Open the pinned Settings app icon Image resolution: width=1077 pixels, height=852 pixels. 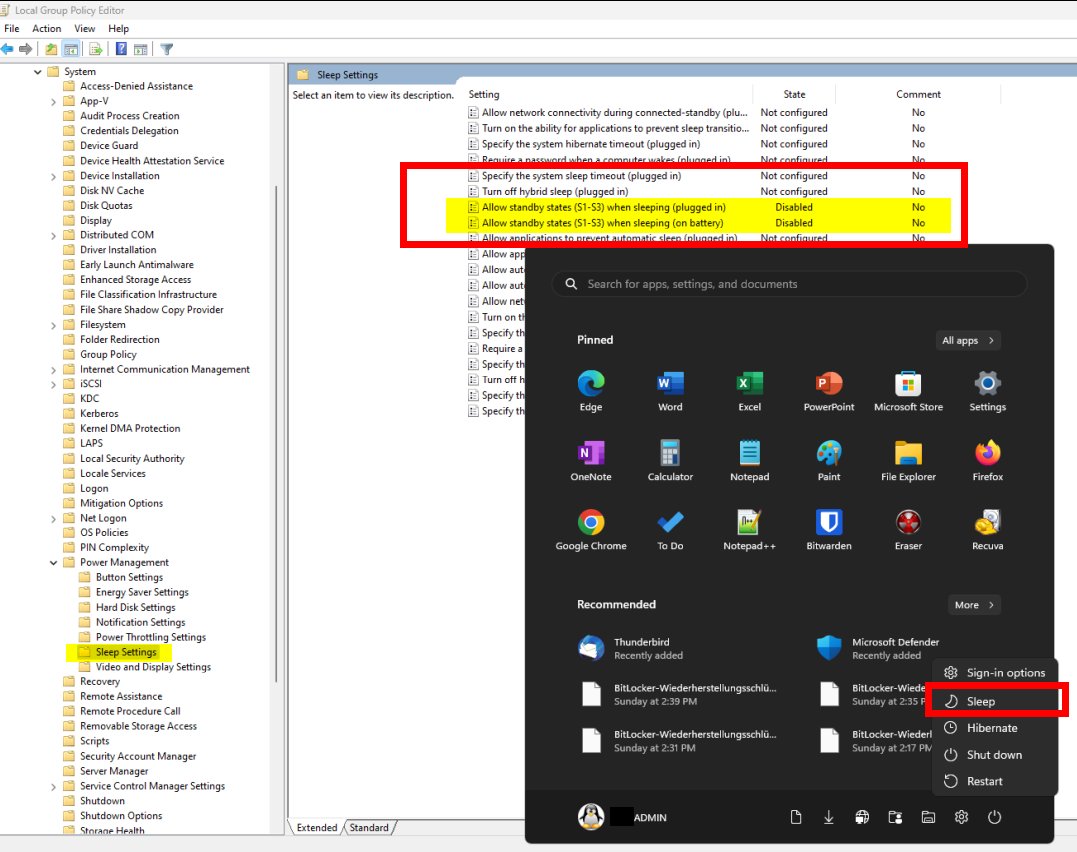pyautogui.click(x=988, y=391)
